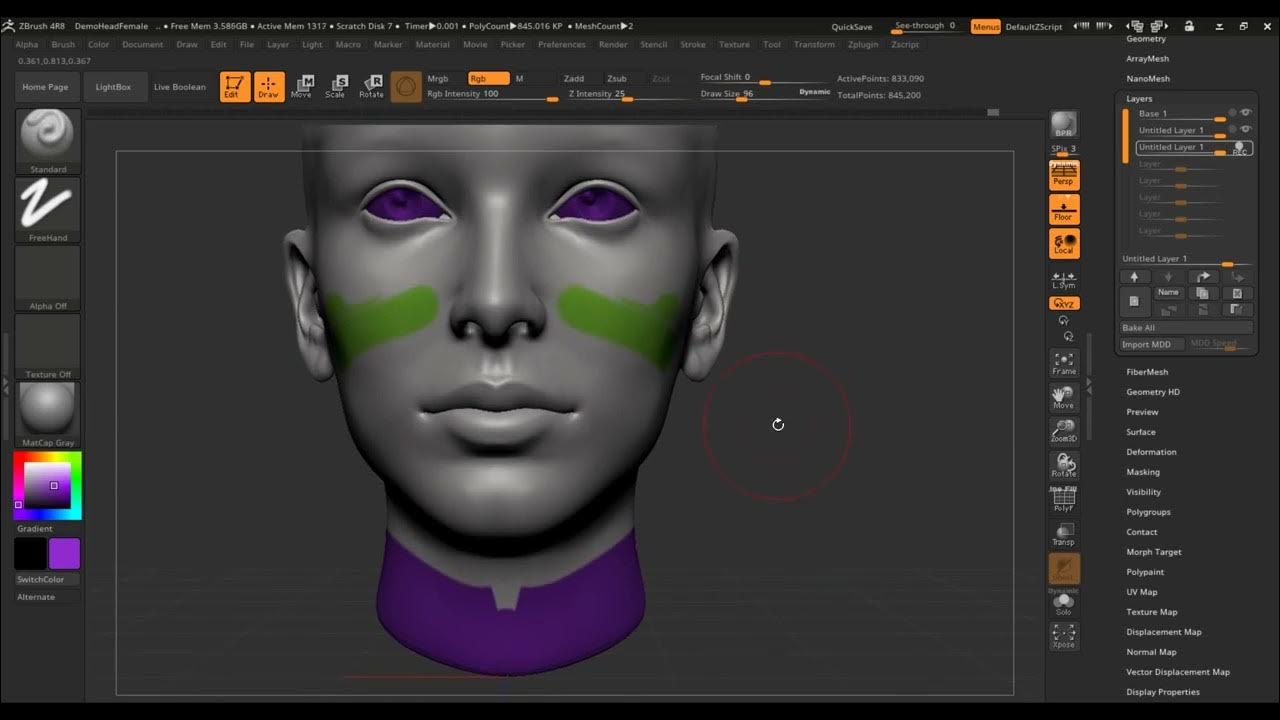Open LightBox browser
The height and width of the screenshot is (720, 1280).
113,87
